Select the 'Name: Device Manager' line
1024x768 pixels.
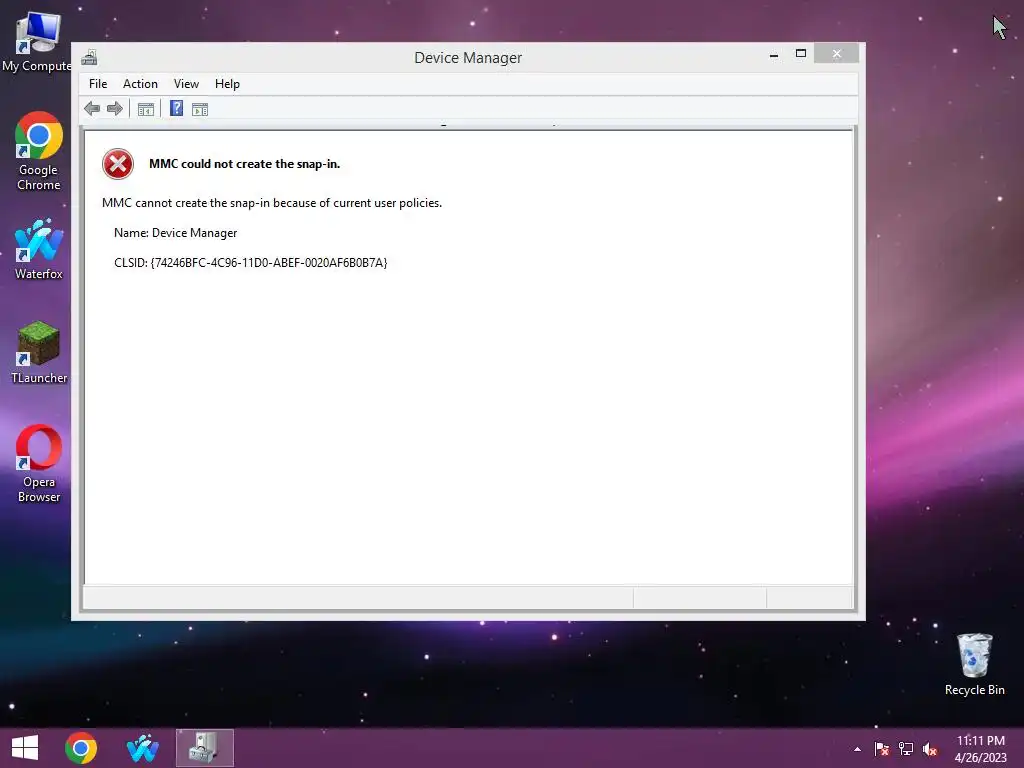pyautogui.click(x=175, y=233)
